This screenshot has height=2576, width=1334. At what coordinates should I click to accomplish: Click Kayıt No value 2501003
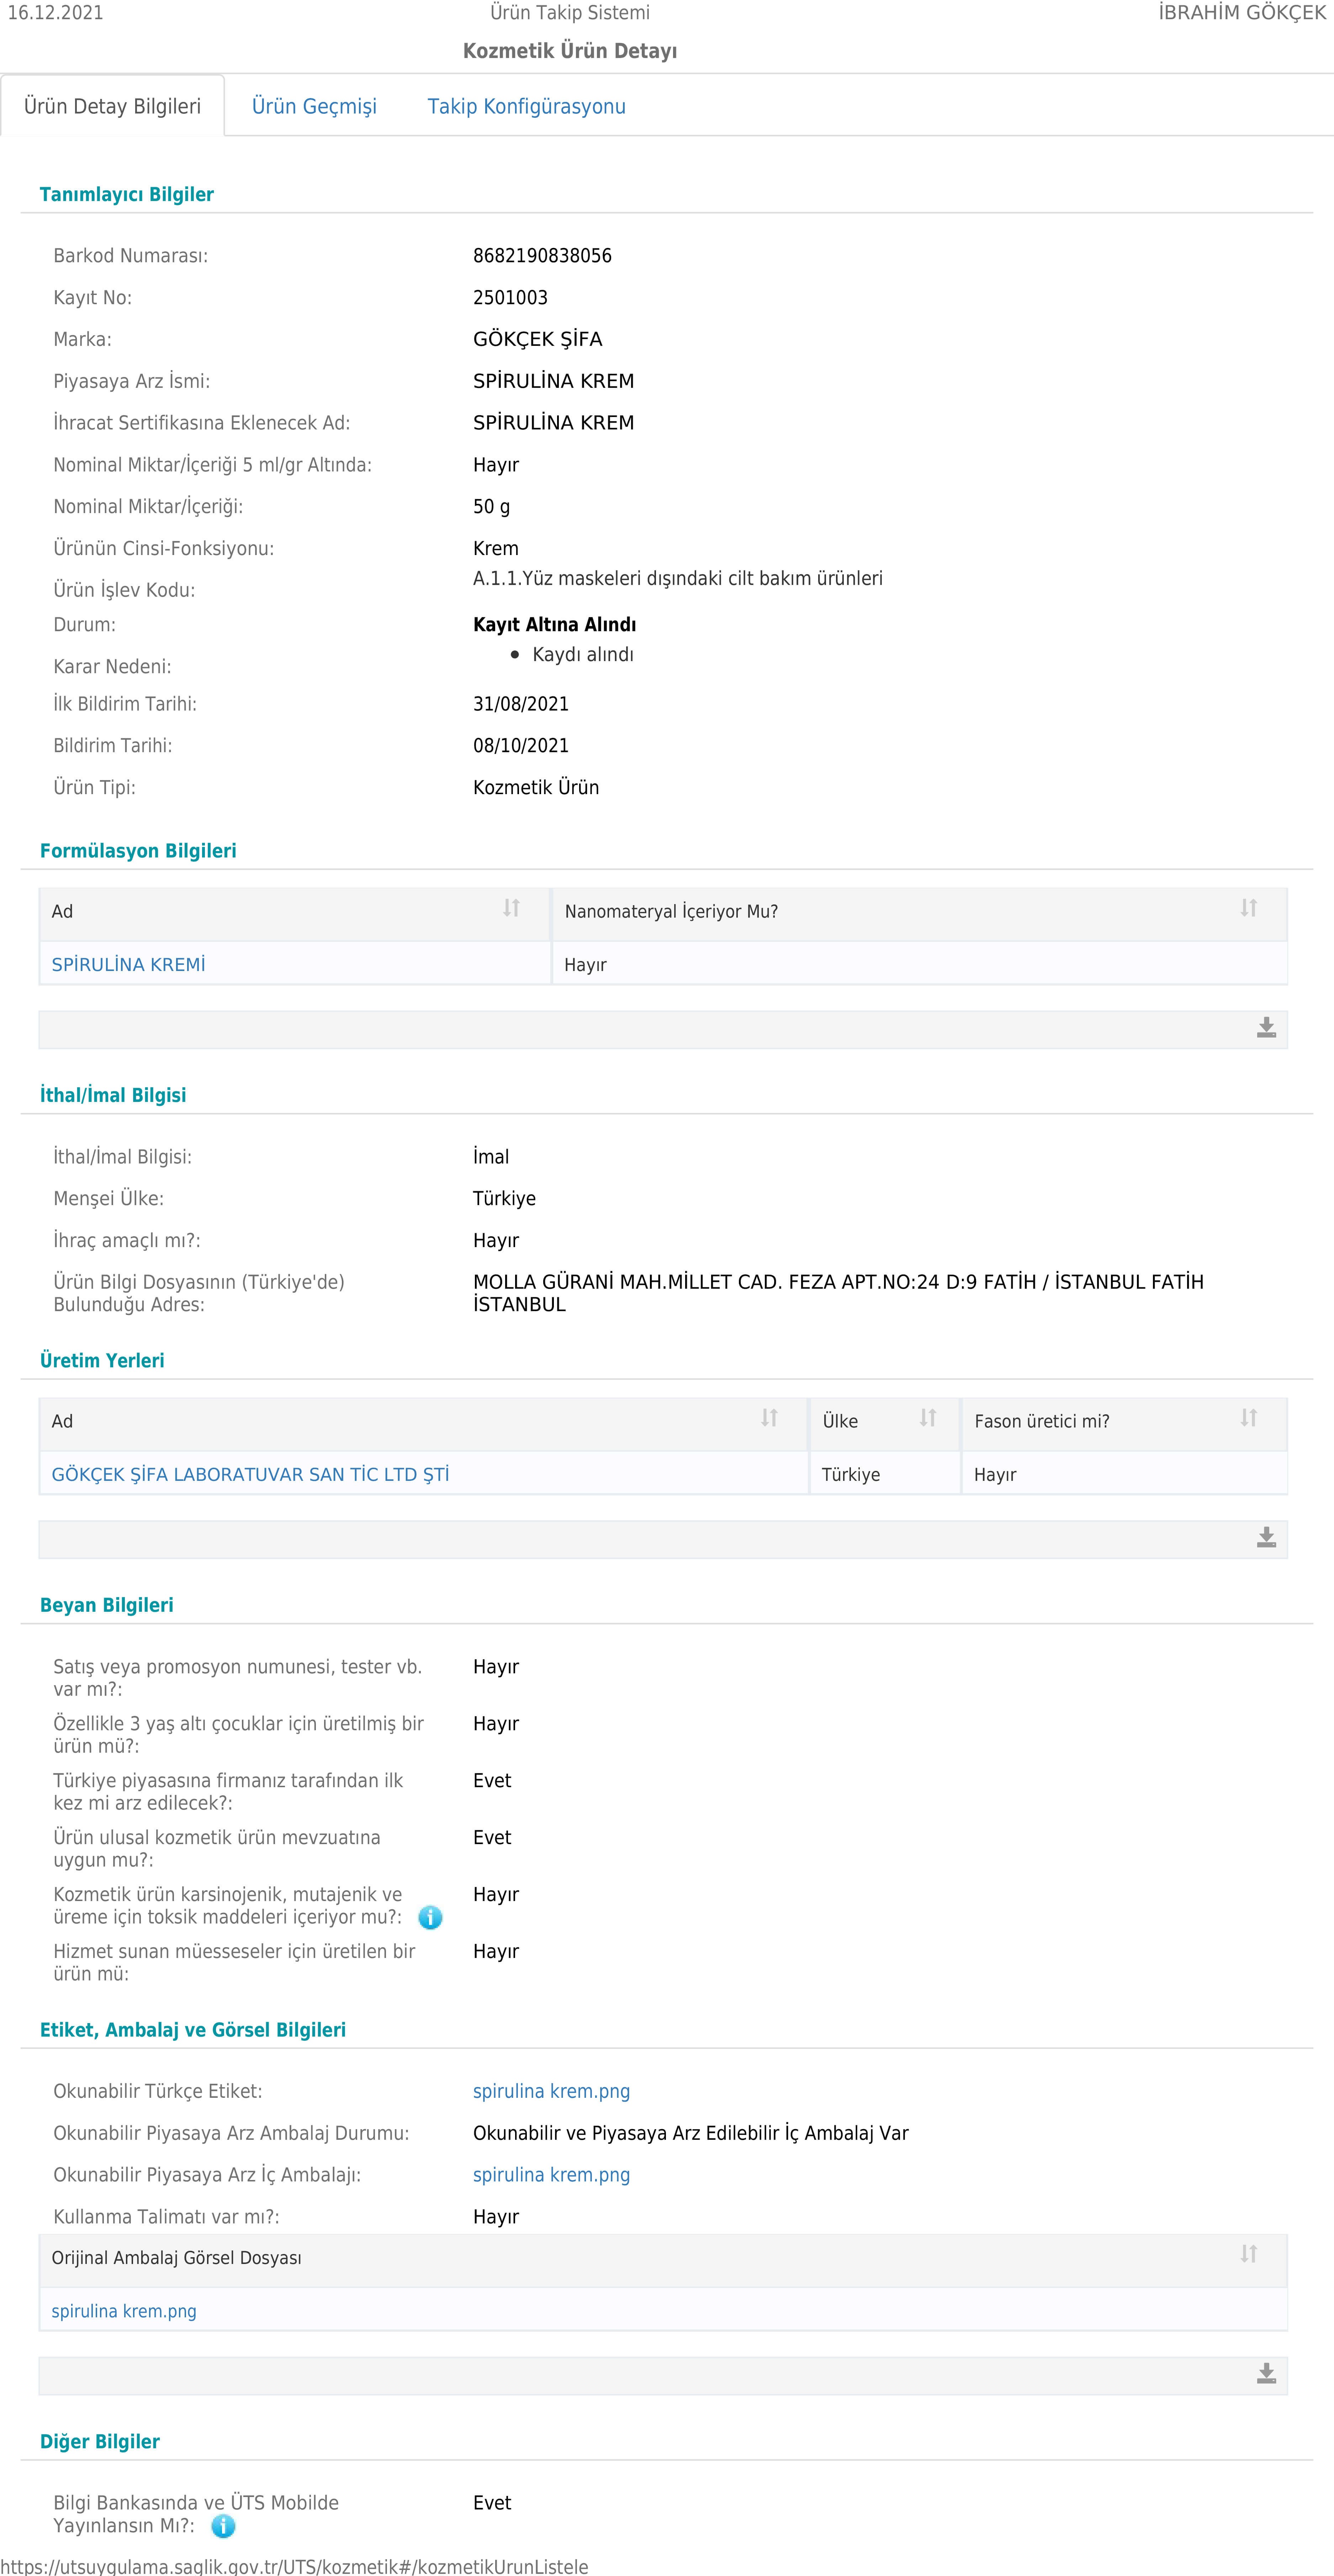point(510,298)
